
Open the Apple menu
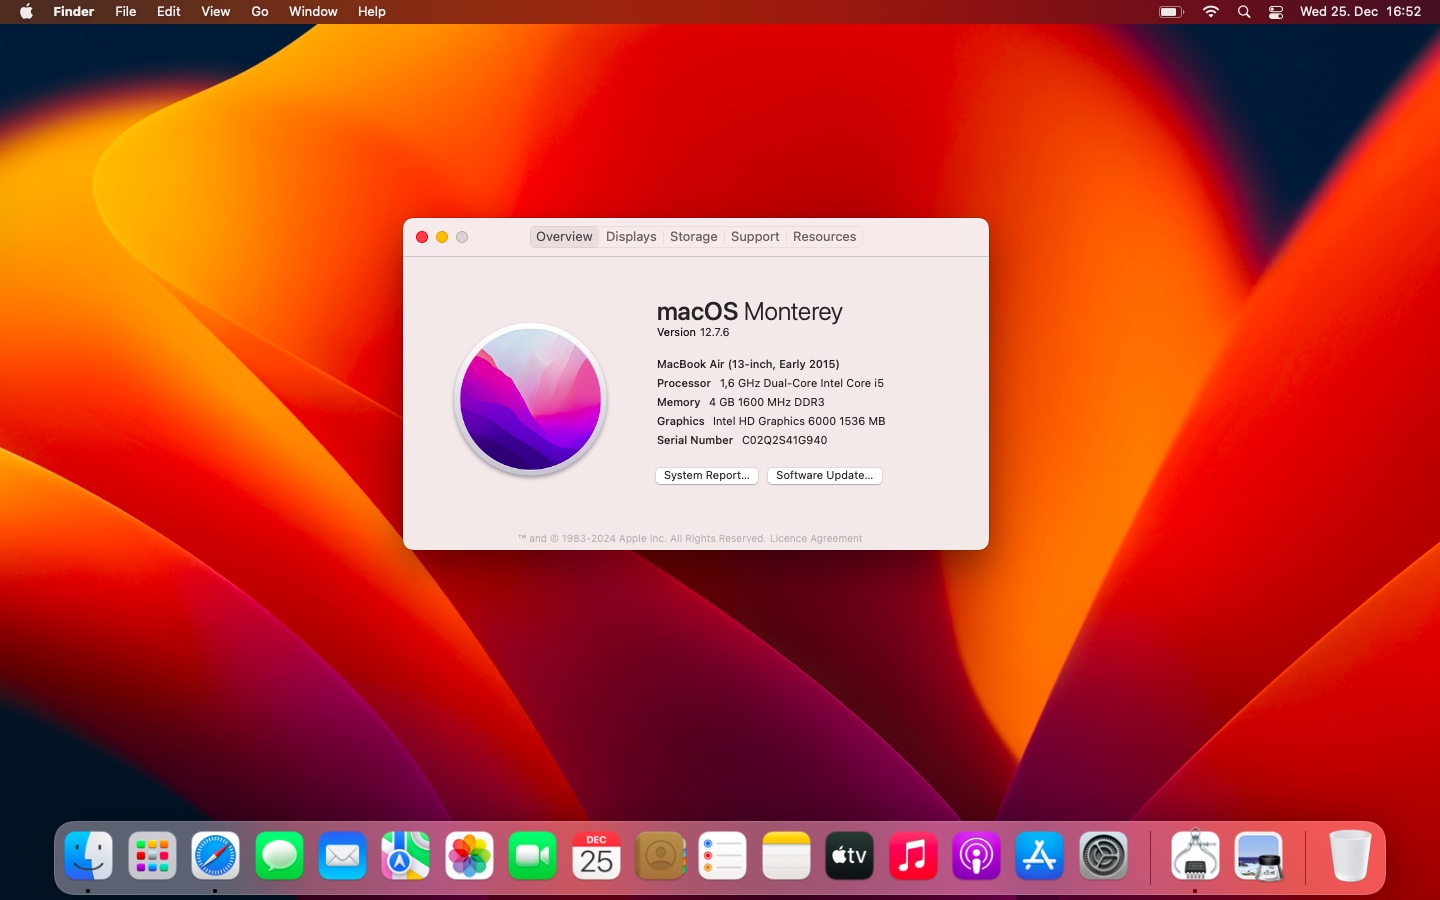pyautogui.click(x=26, y=12)
